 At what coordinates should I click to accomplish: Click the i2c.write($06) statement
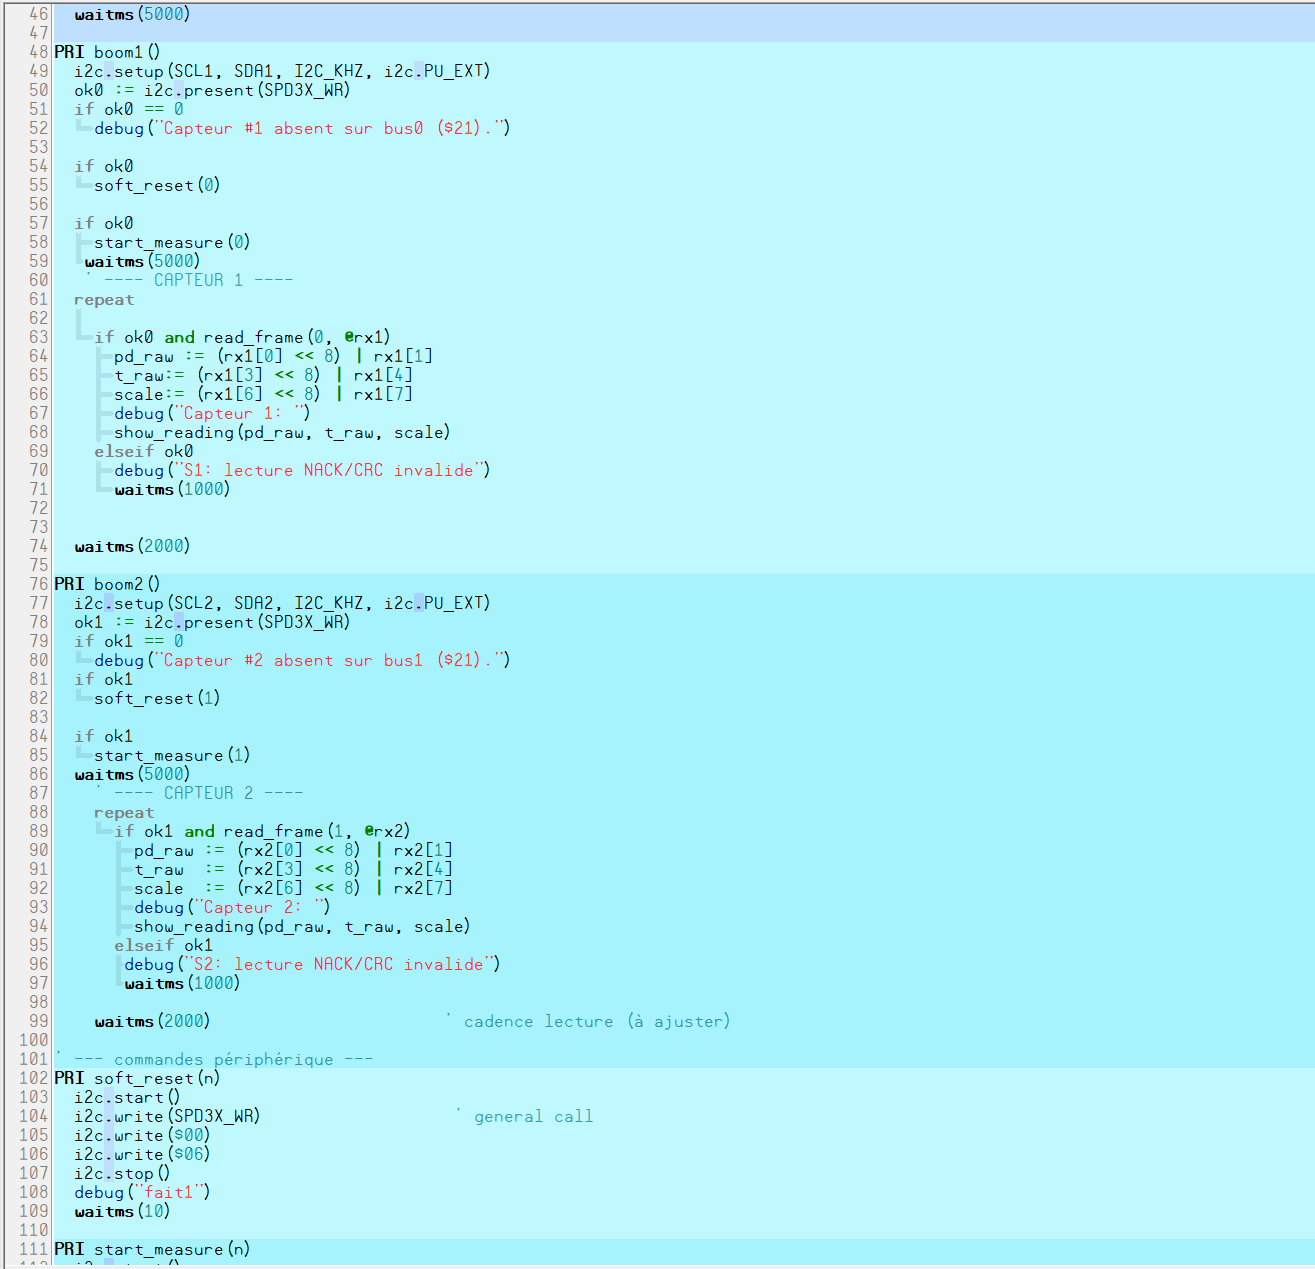click(142, 1154)
